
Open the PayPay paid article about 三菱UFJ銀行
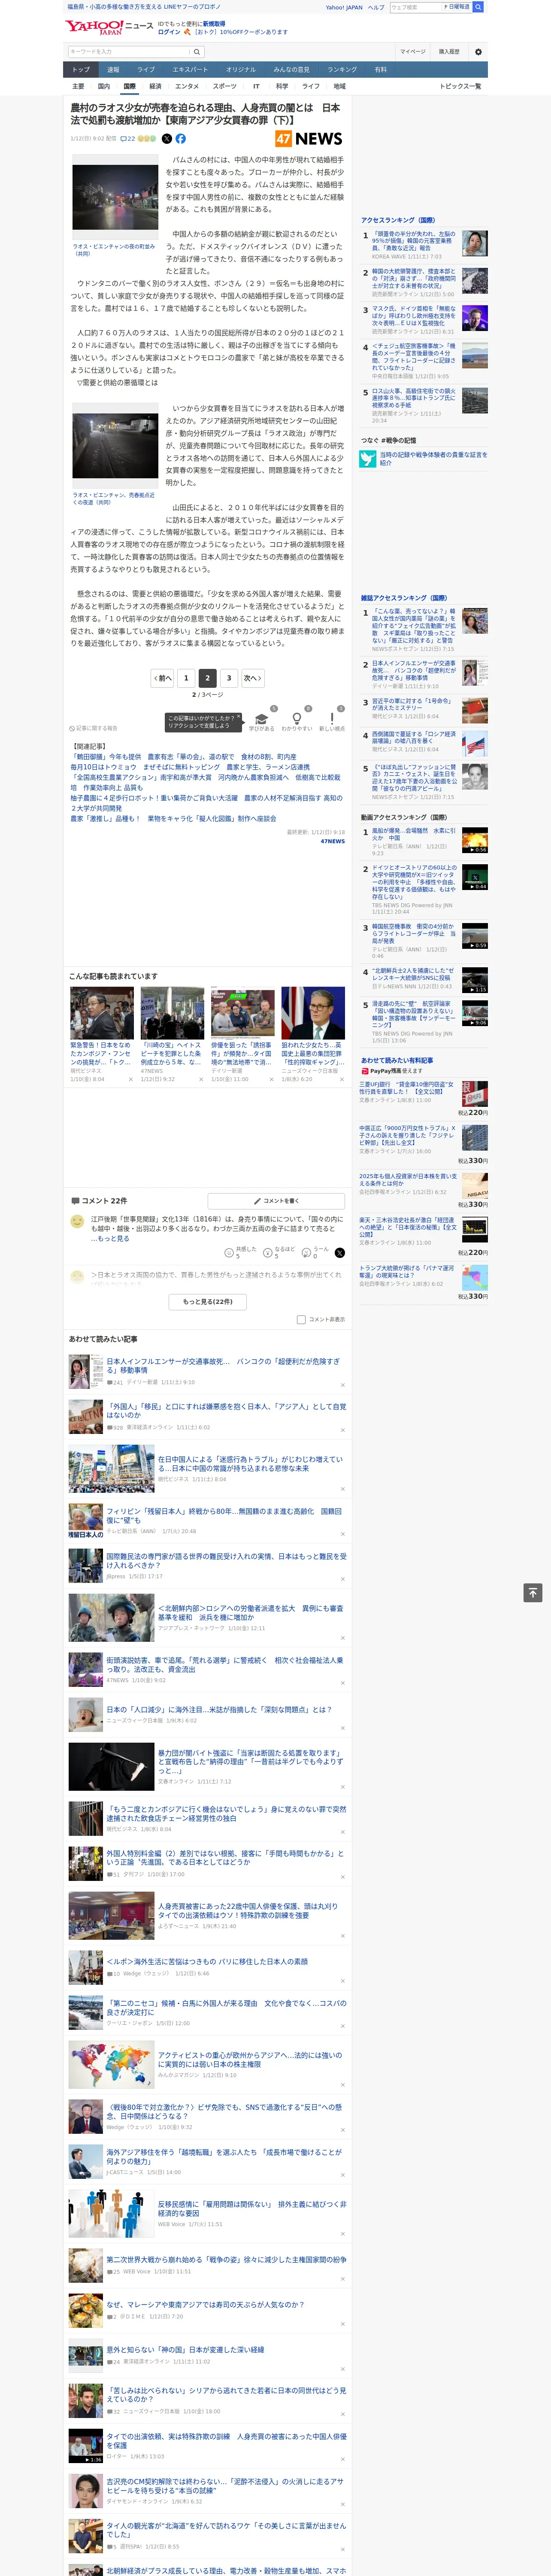[406, 1088]
